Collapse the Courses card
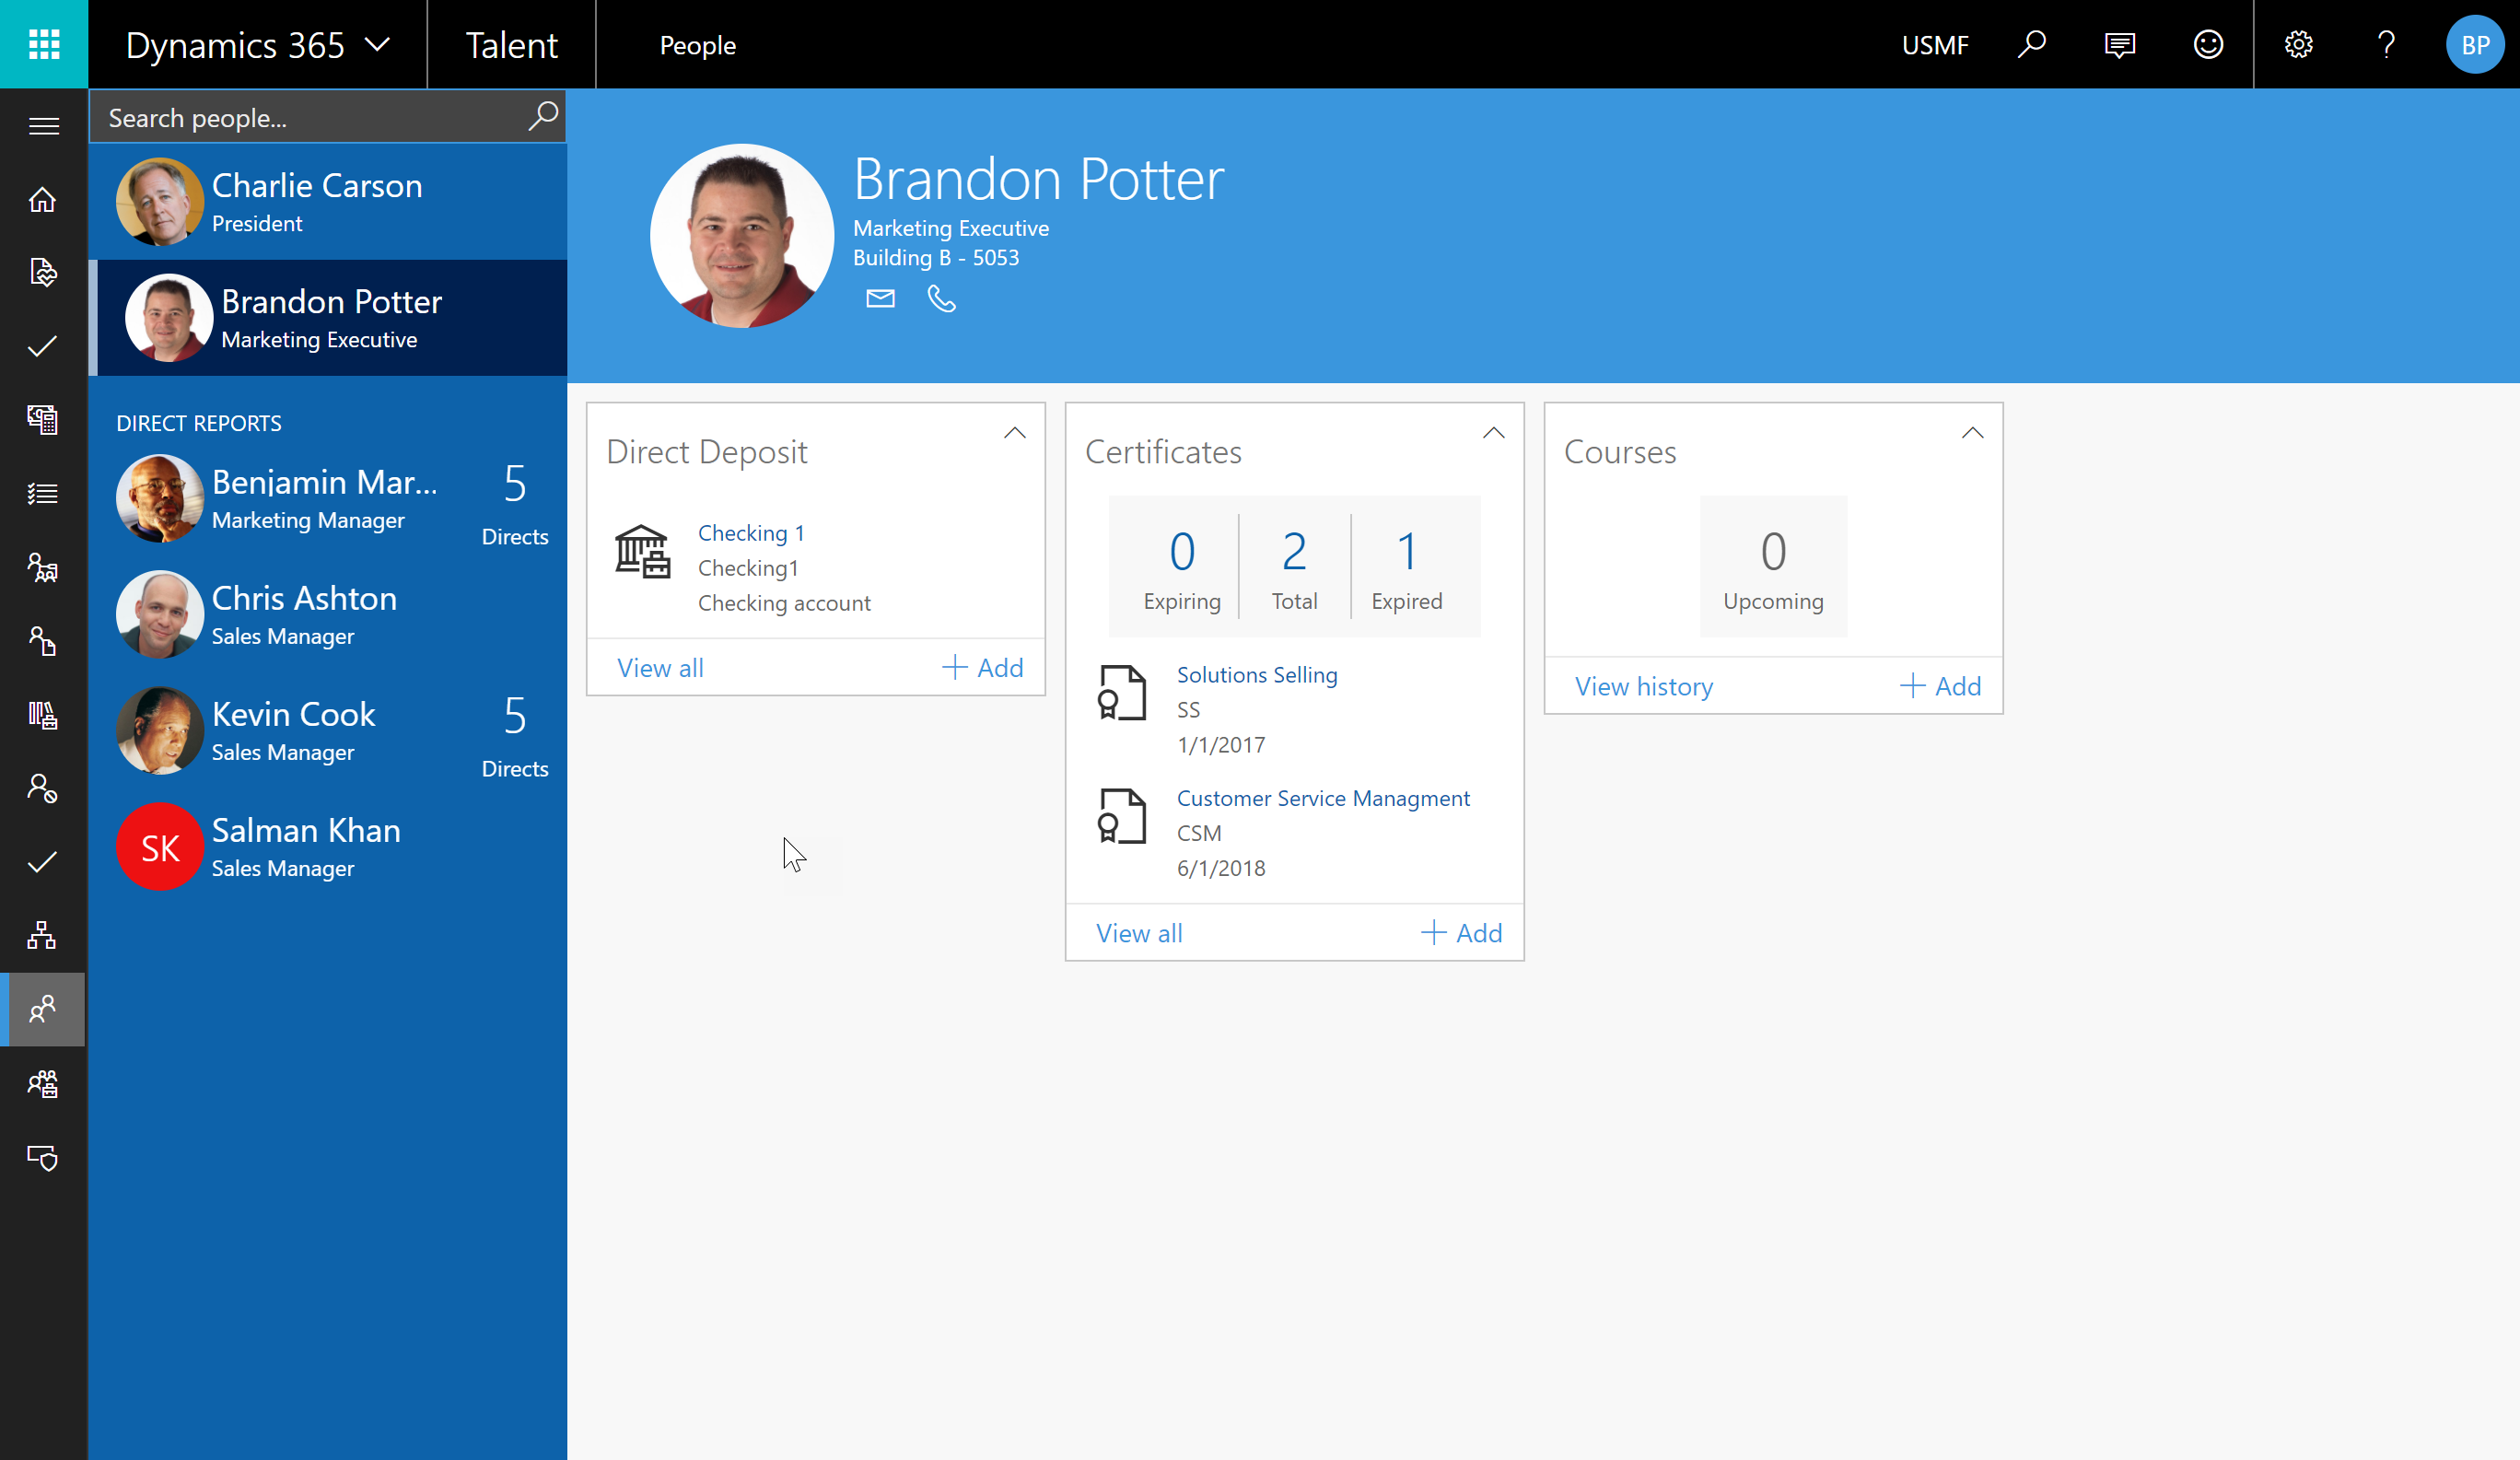2520x1460 pixels. 1972,433
